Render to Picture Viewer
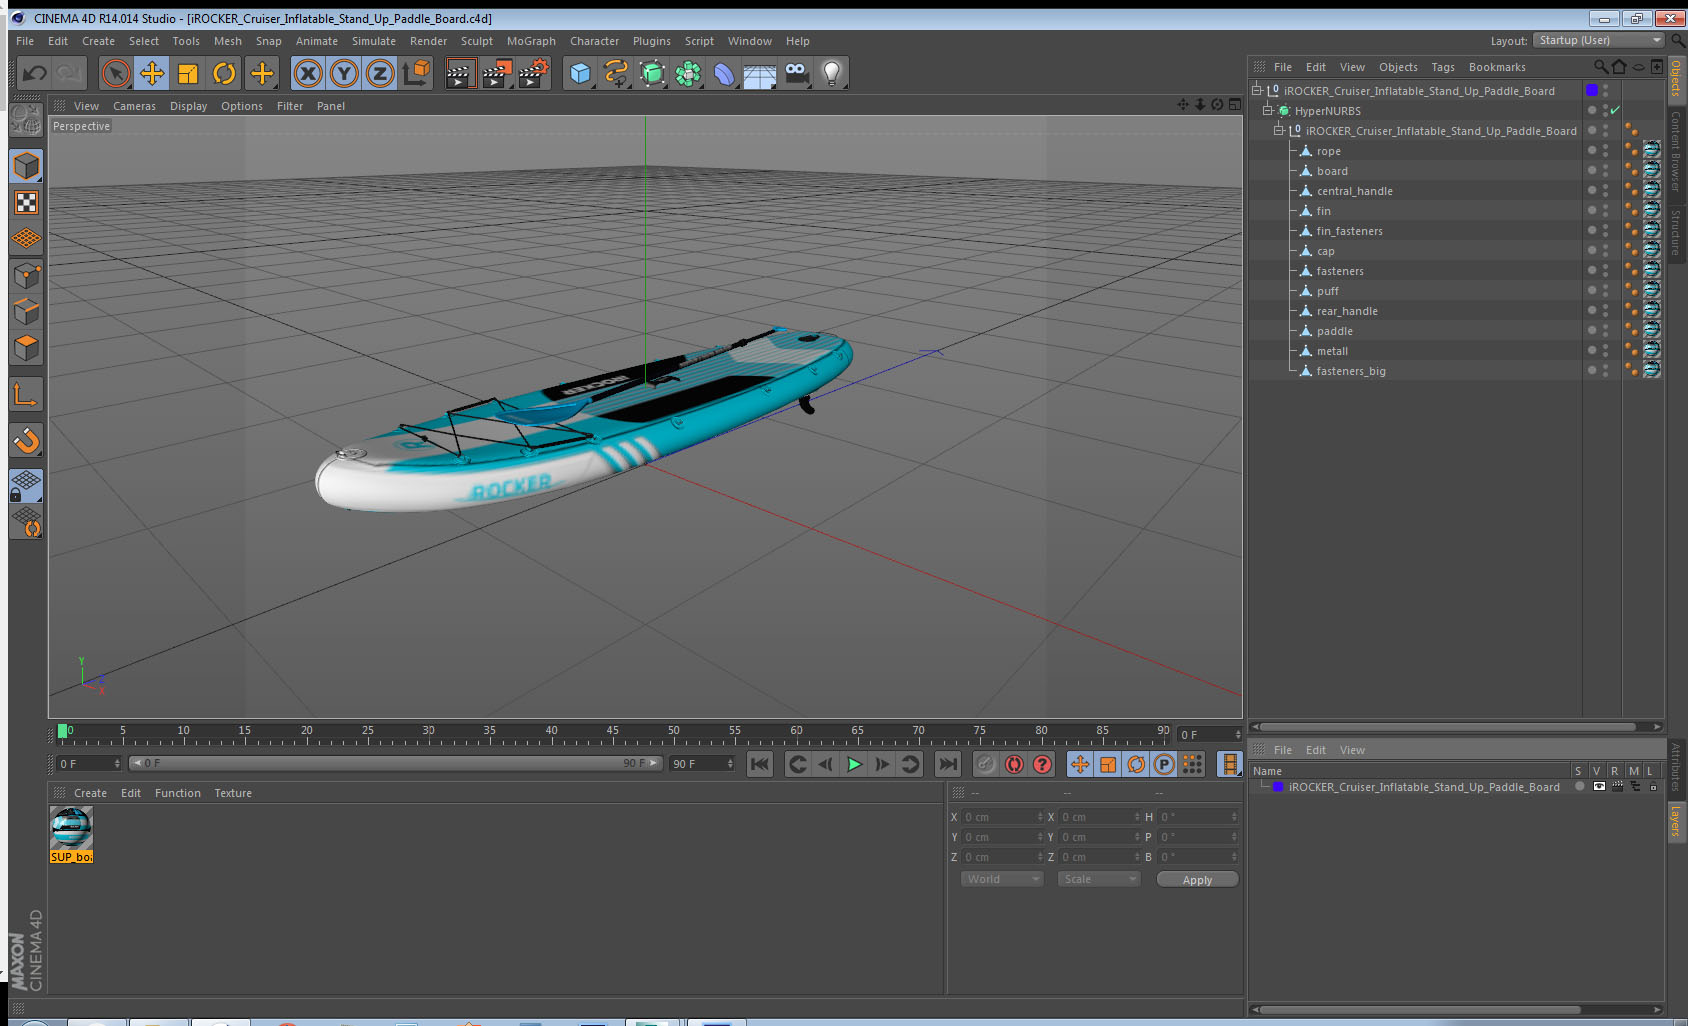The height and width of the screenshot is (1026, 1688). click(x=496, y=73)
